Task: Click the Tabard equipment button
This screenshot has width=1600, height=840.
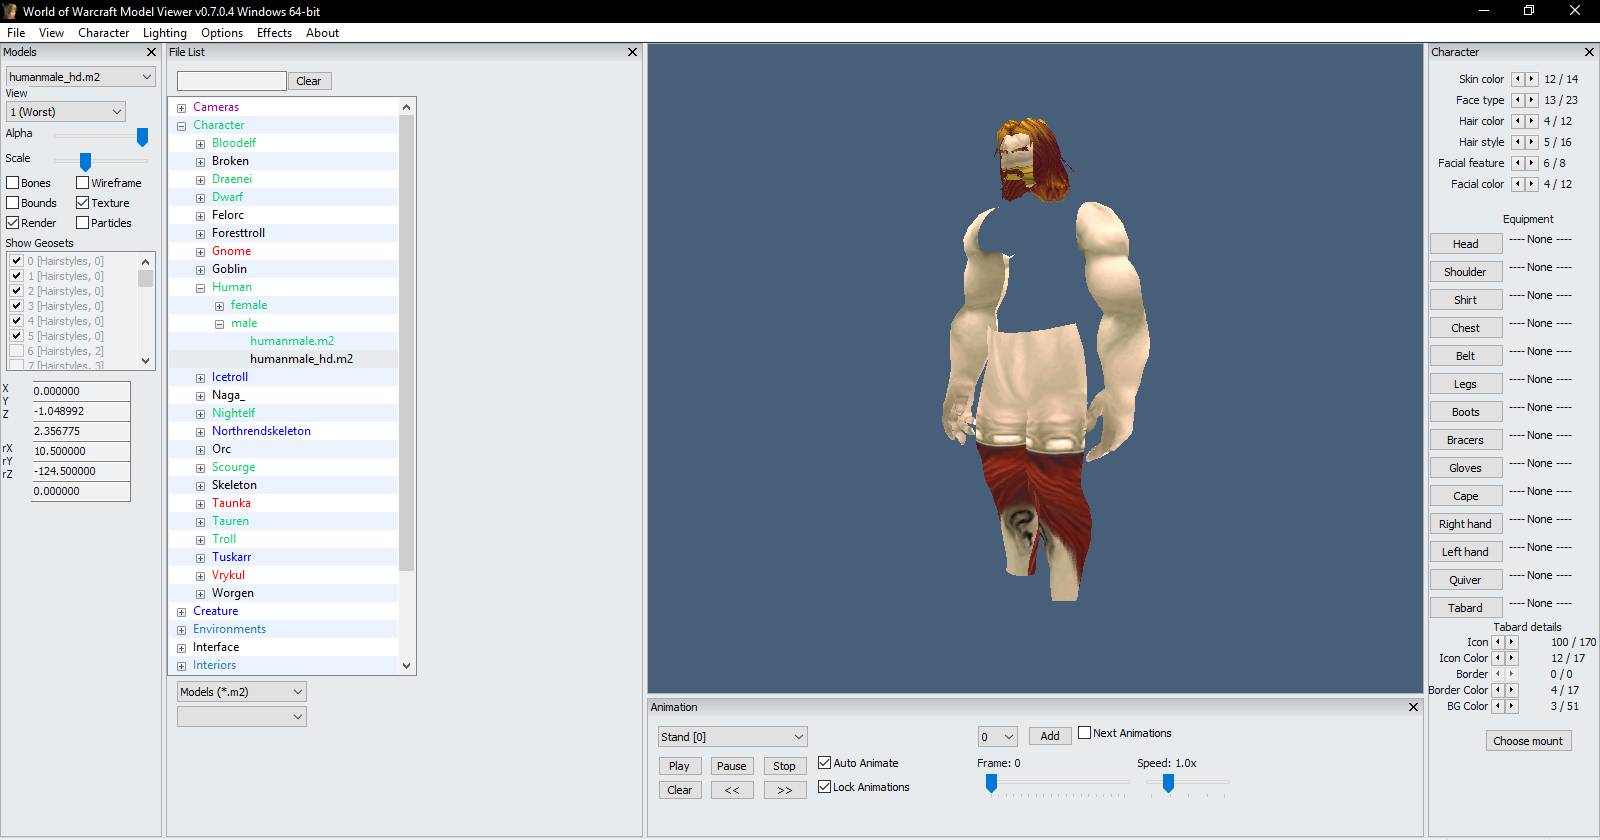Action: [x=1465, y=608]
